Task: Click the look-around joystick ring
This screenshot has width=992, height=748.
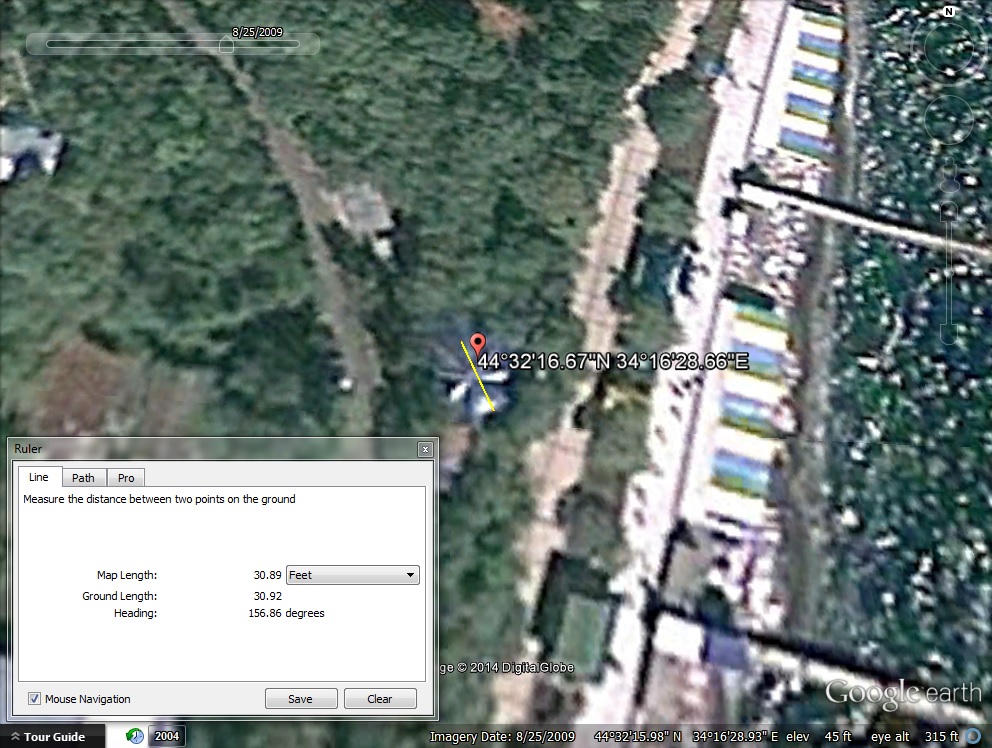Action: point(949,47)
